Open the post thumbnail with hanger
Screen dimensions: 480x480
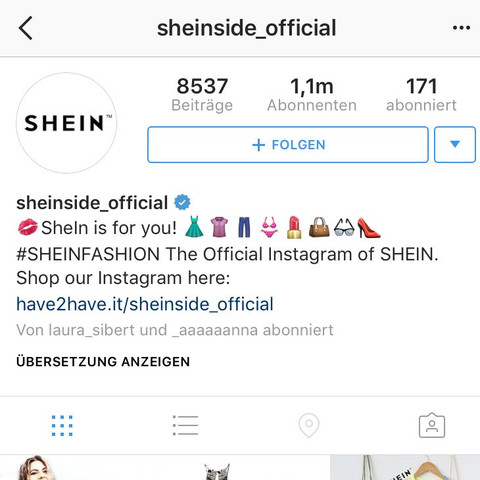click(x=405, y=467)
